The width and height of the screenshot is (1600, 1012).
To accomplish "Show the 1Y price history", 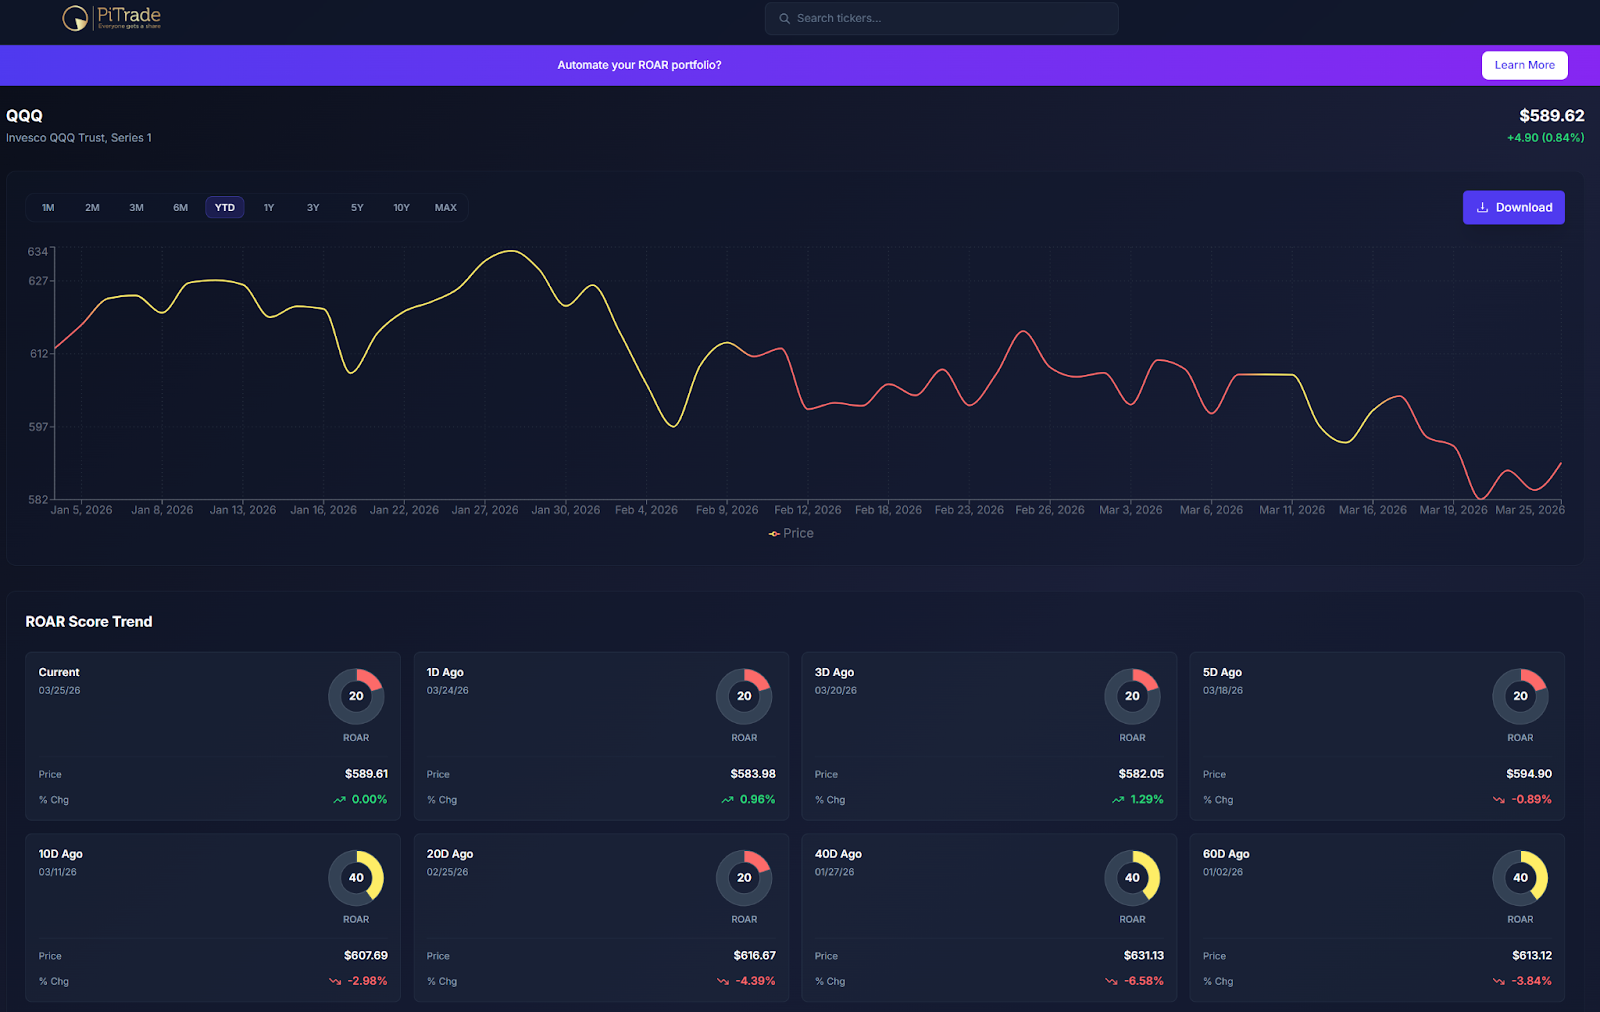I will pyautogui.click(x=269, y=208).
